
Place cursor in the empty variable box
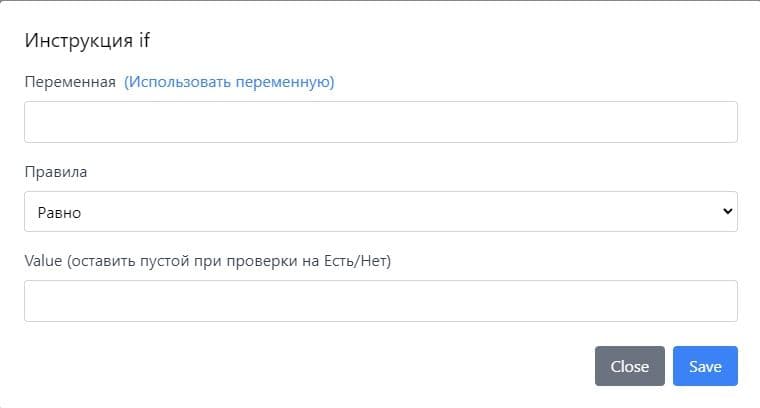tap(380, 122)
